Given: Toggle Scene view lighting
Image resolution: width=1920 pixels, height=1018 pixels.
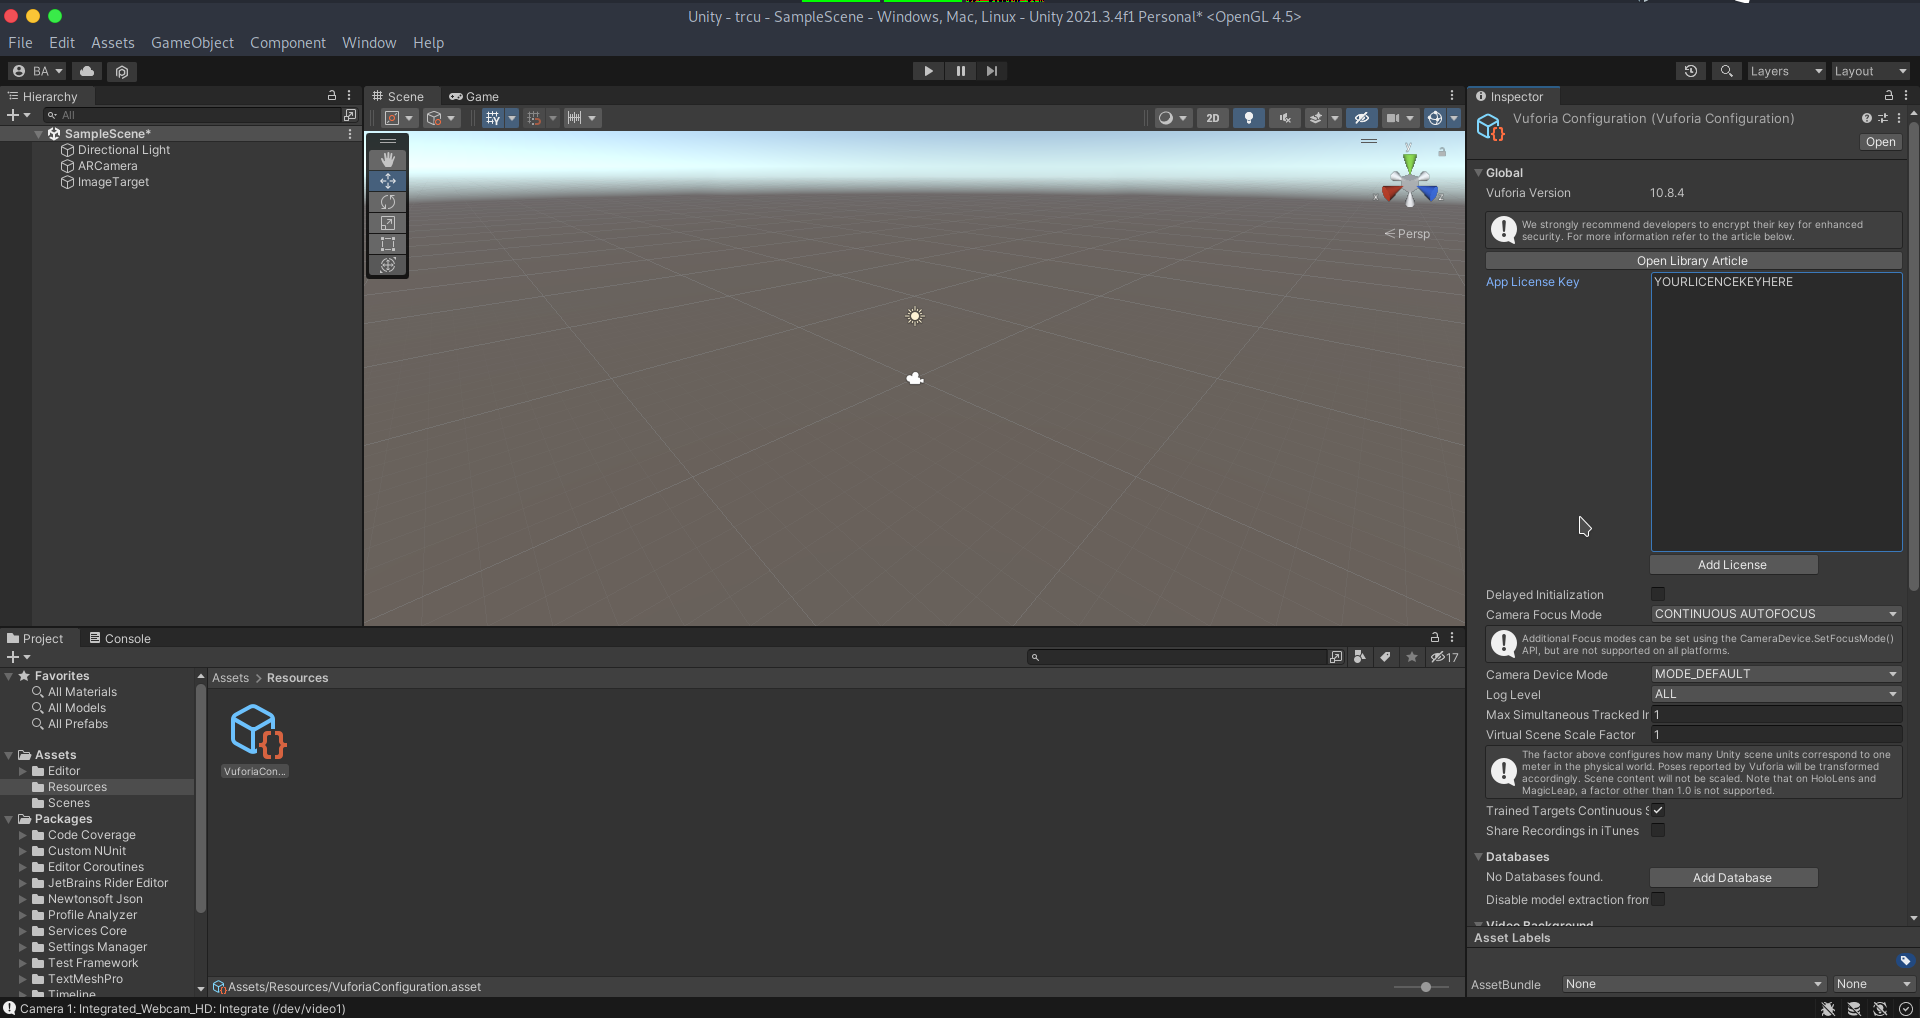Looking at the screenshot, I should click(1248, 117).
